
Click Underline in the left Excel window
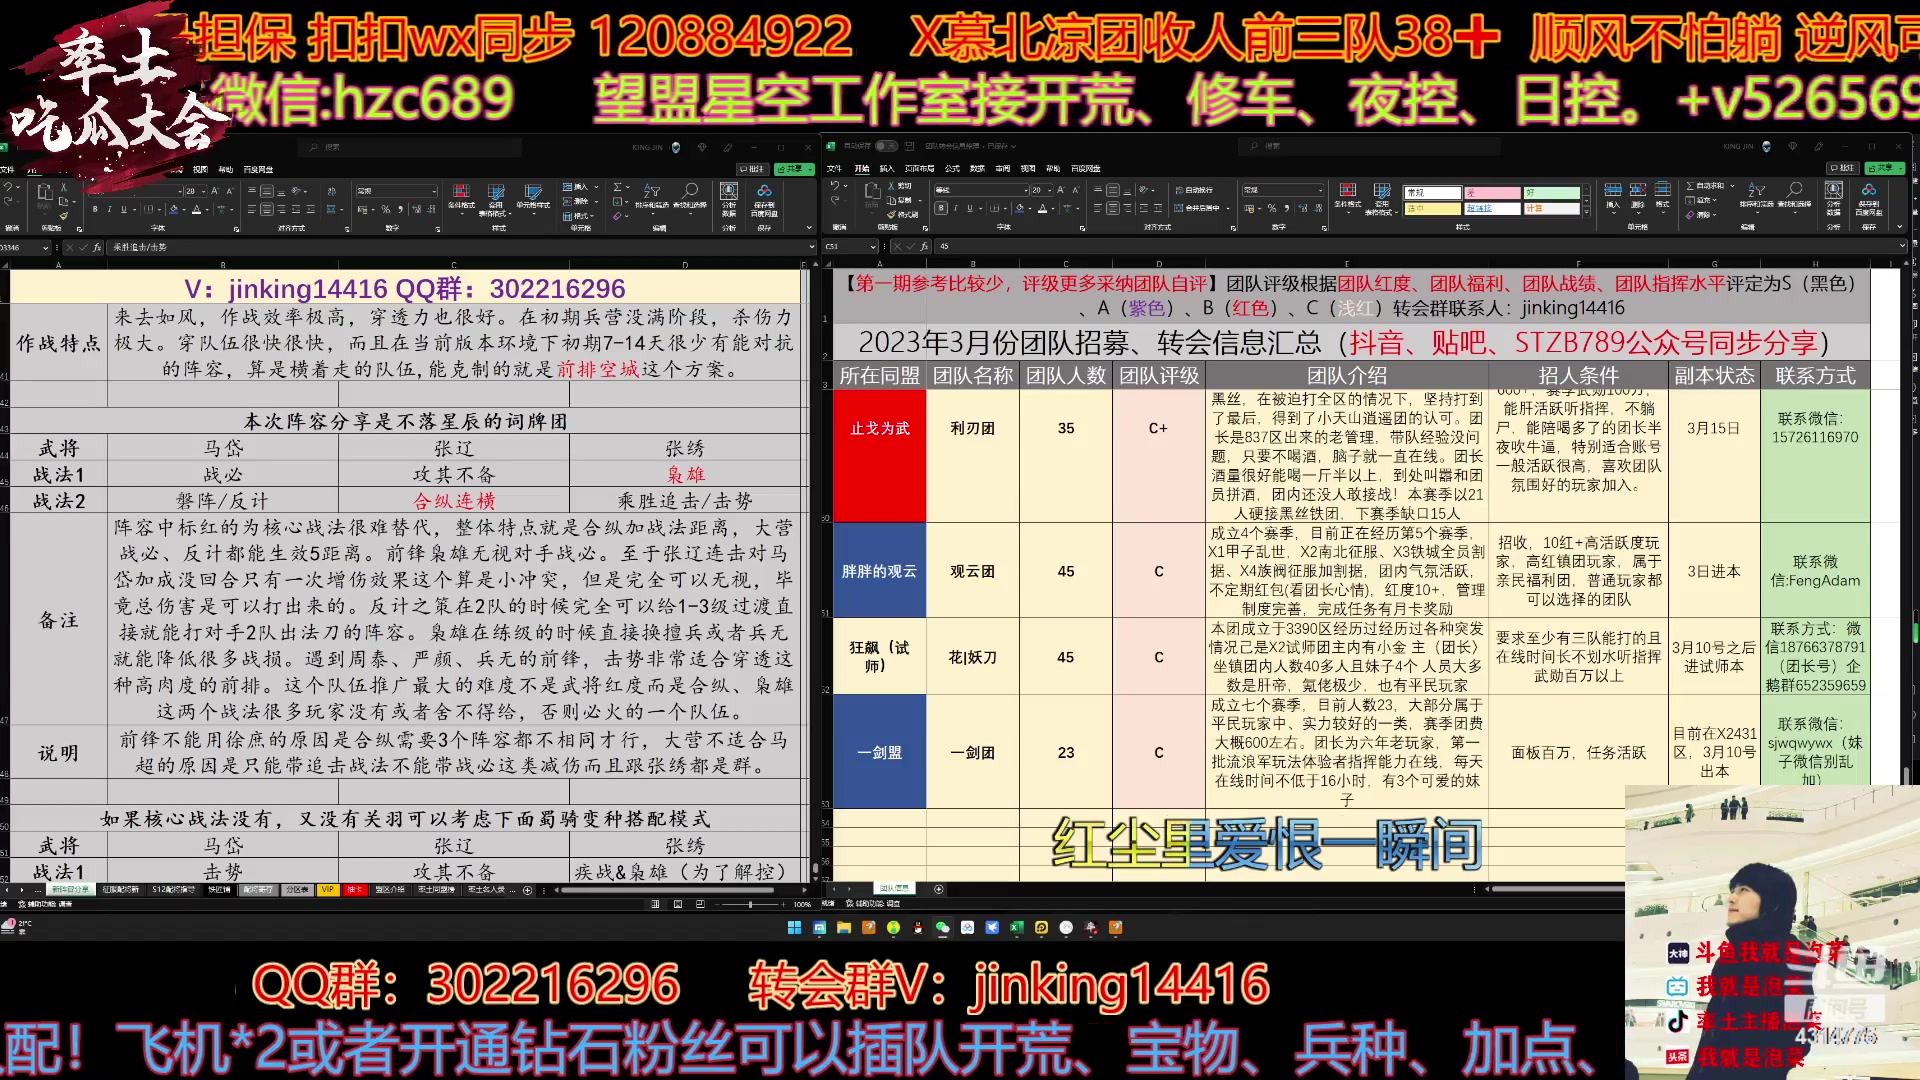[124, 210]
